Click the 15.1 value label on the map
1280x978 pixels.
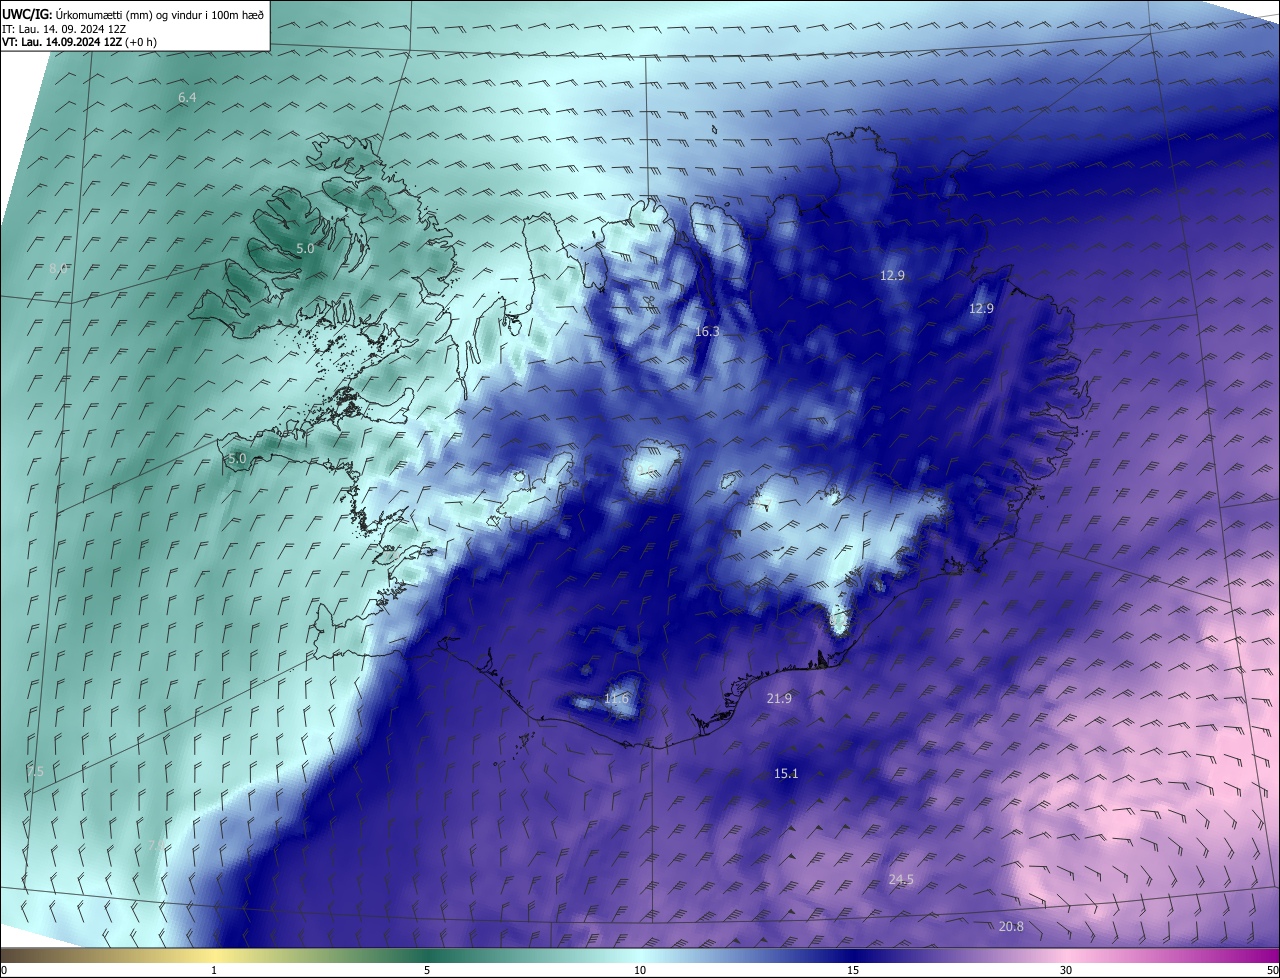coord(786,773)
